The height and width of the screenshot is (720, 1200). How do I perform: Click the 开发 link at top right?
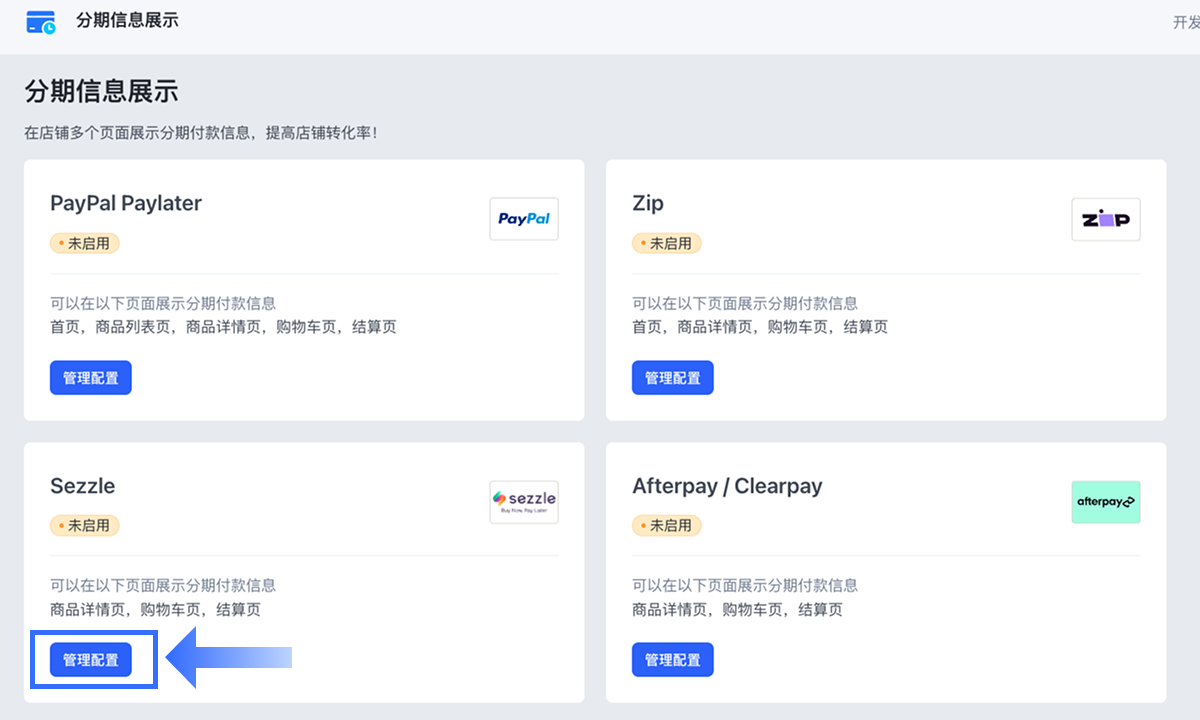point(1186,22)
